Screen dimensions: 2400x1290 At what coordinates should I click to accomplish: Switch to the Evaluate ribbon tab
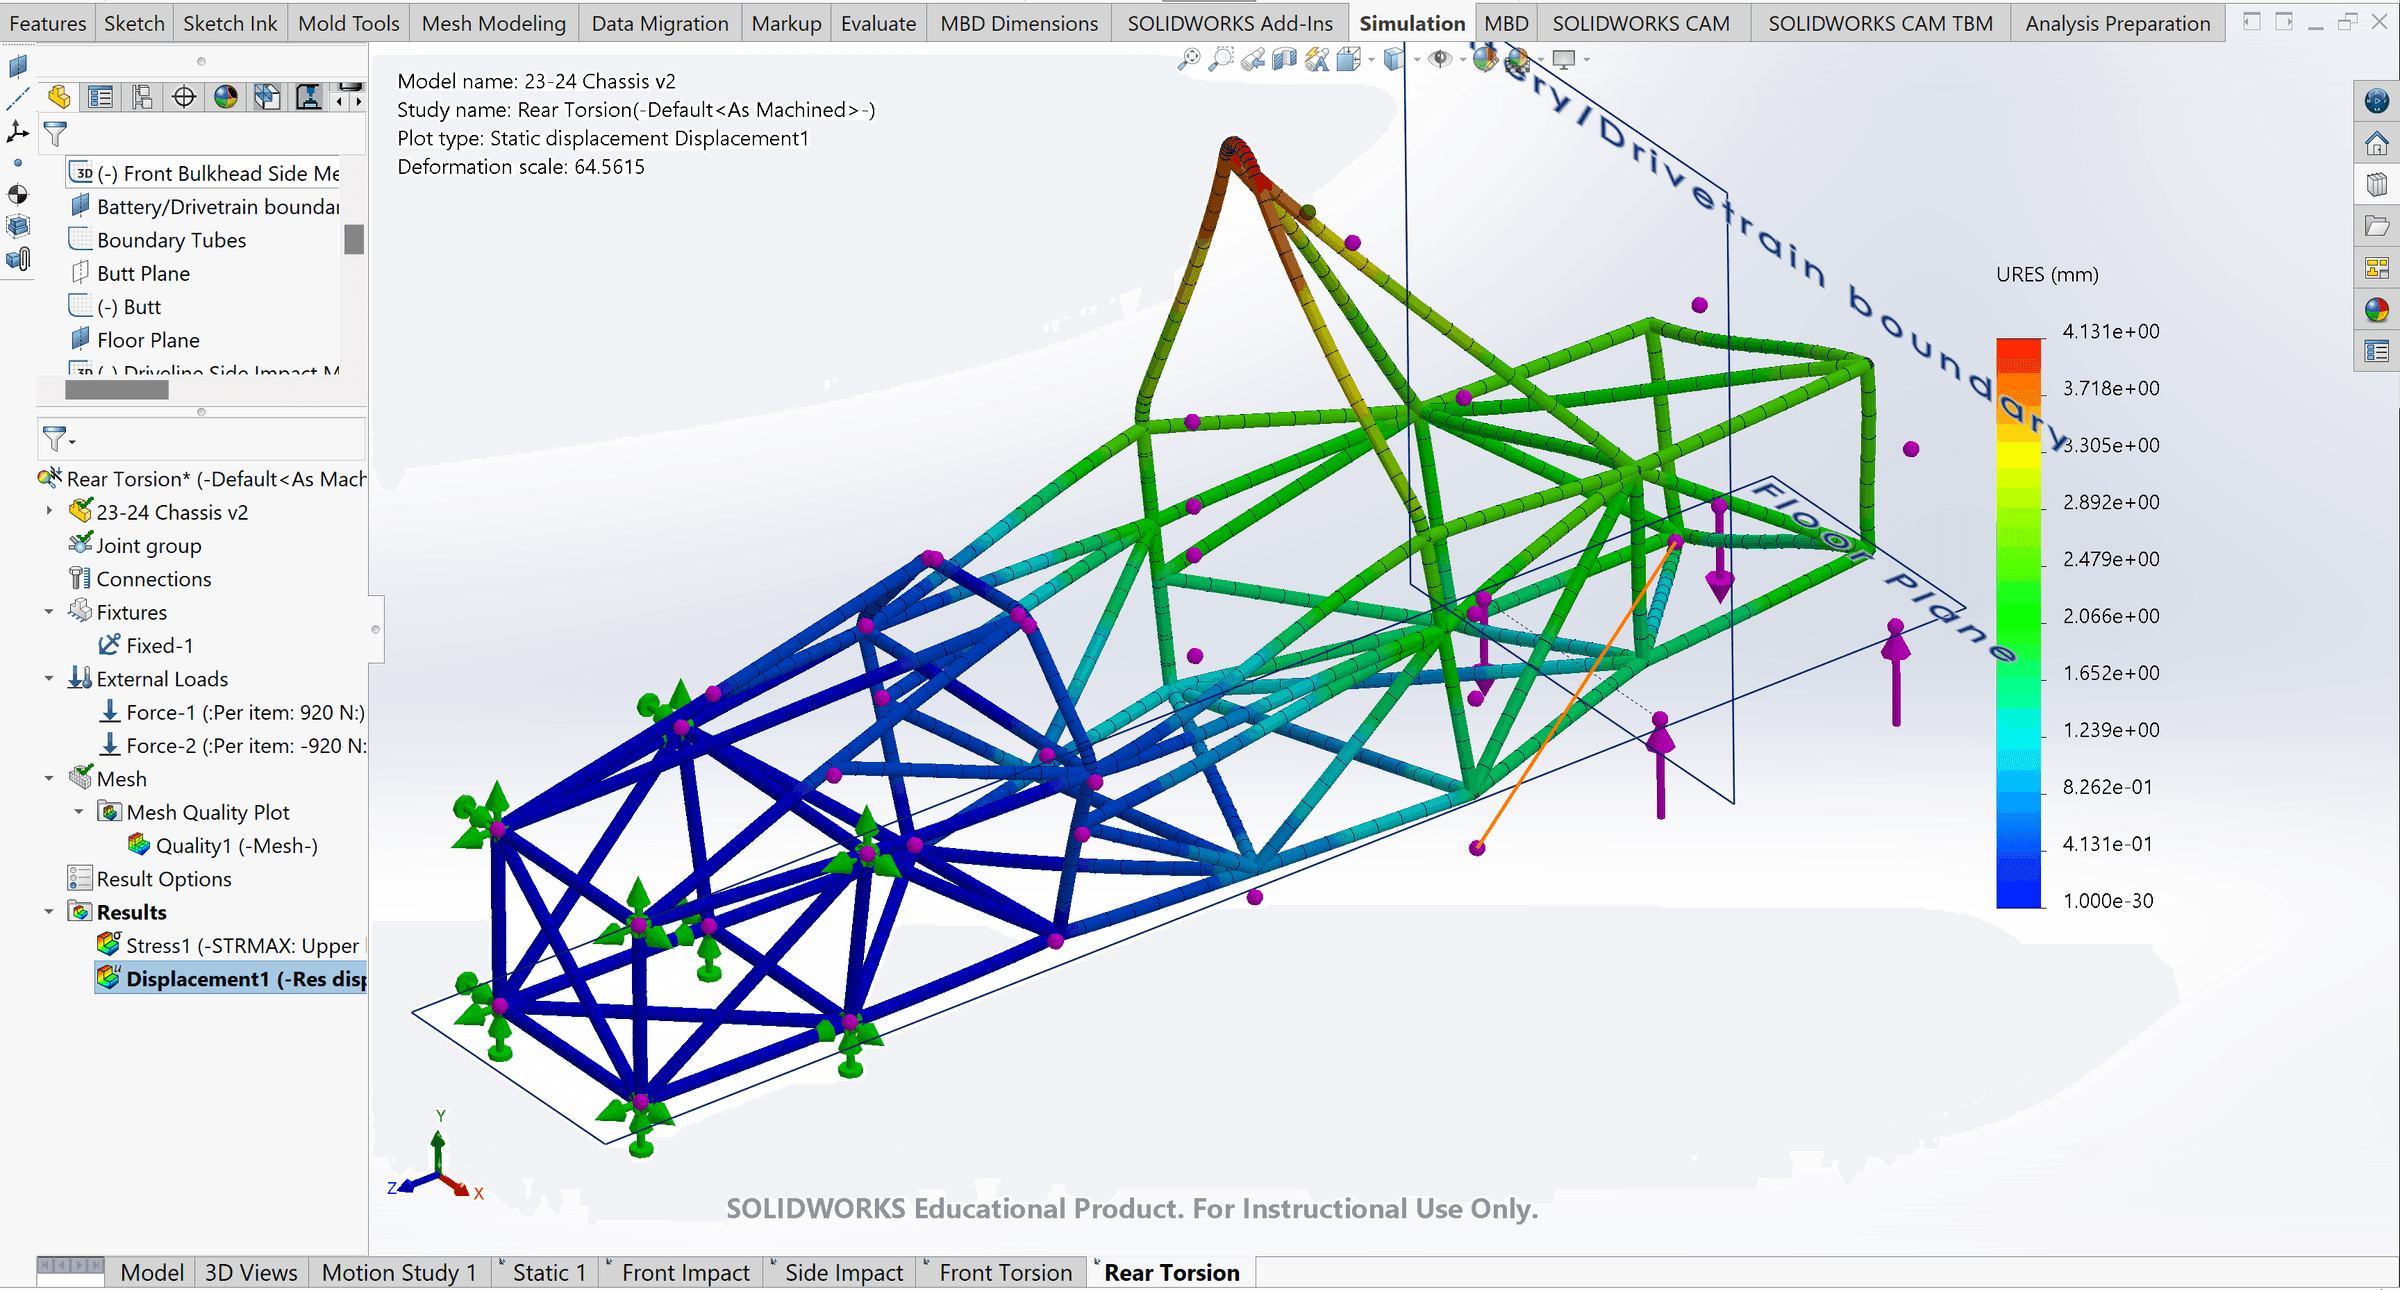[878, 23]
